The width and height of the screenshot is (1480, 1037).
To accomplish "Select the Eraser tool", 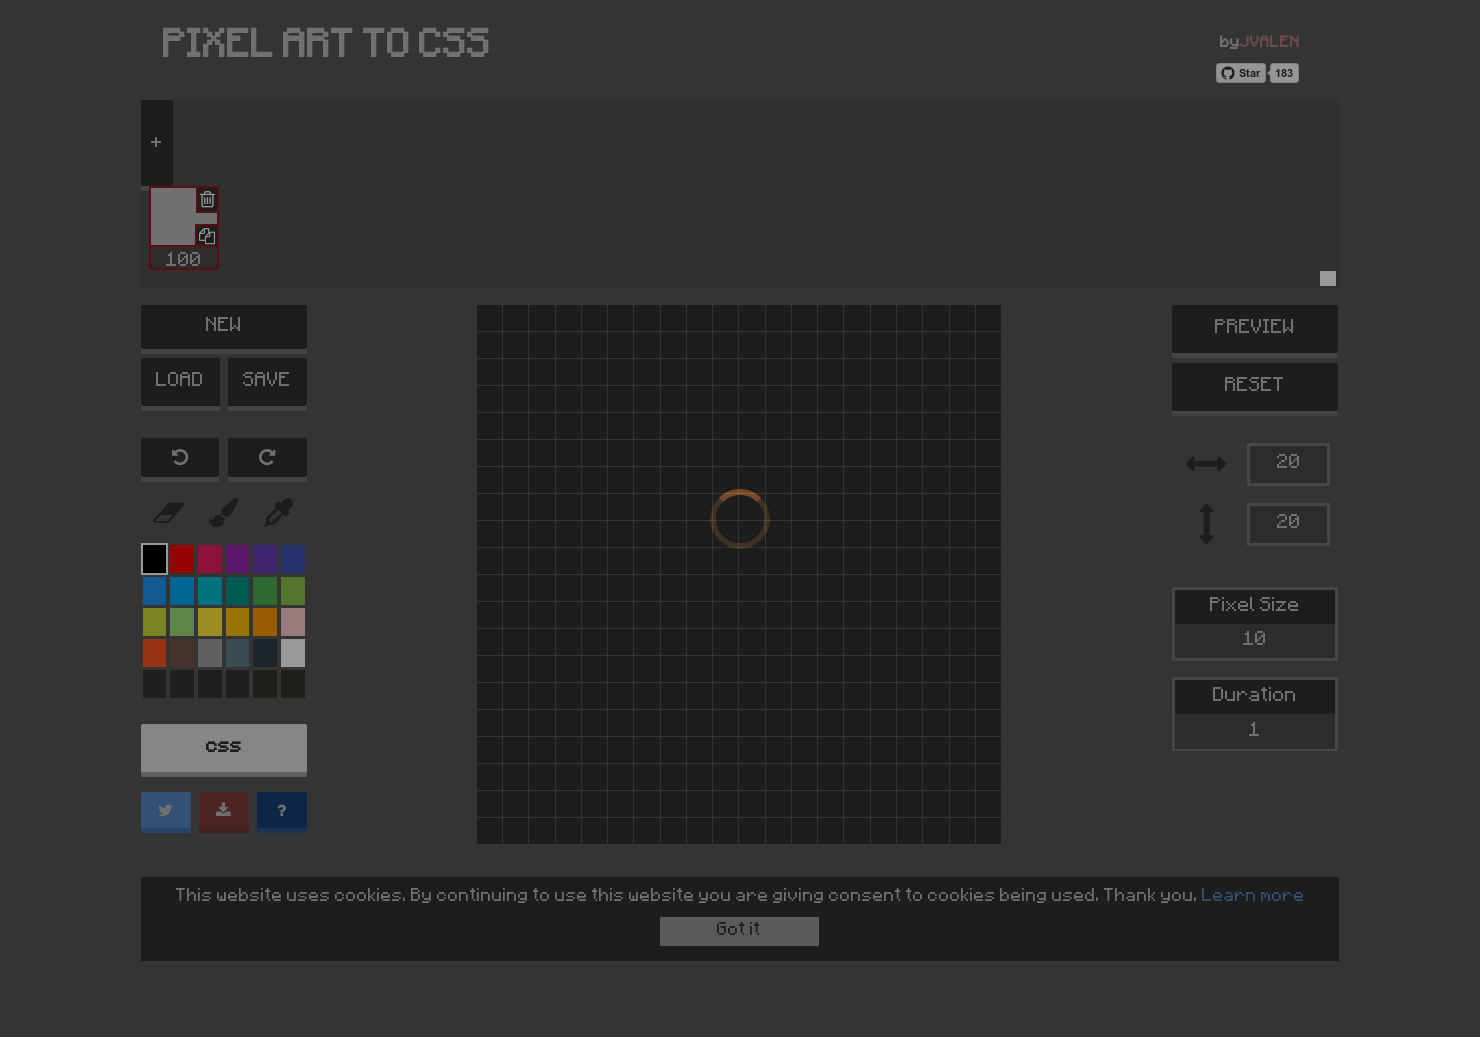I will (x=167, y=513).
